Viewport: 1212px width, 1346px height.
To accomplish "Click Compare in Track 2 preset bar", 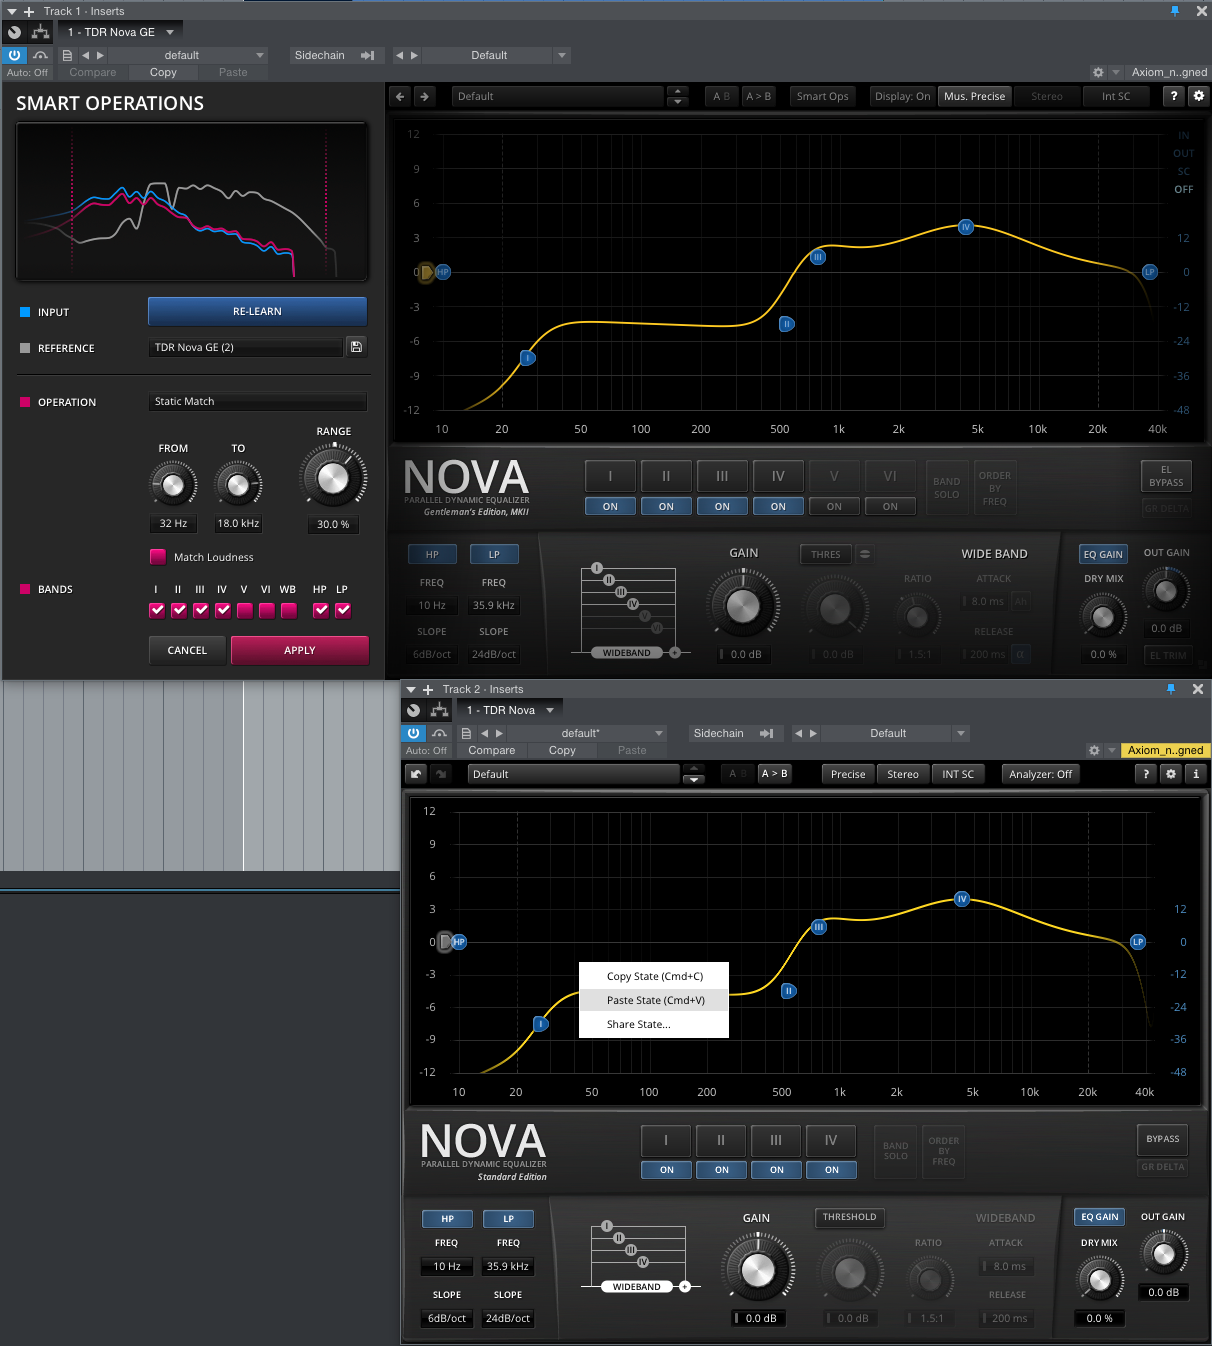I will [x=492, y=750].
